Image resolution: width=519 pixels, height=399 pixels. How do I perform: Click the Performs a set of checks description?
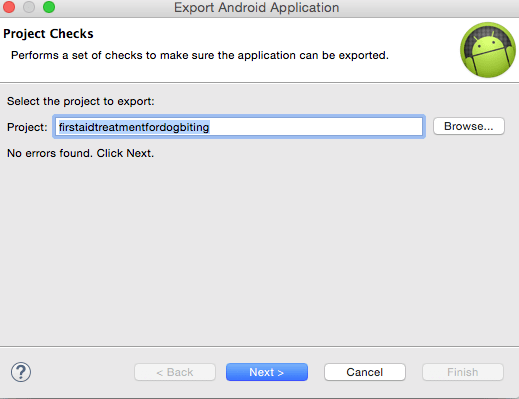(200, 55)
